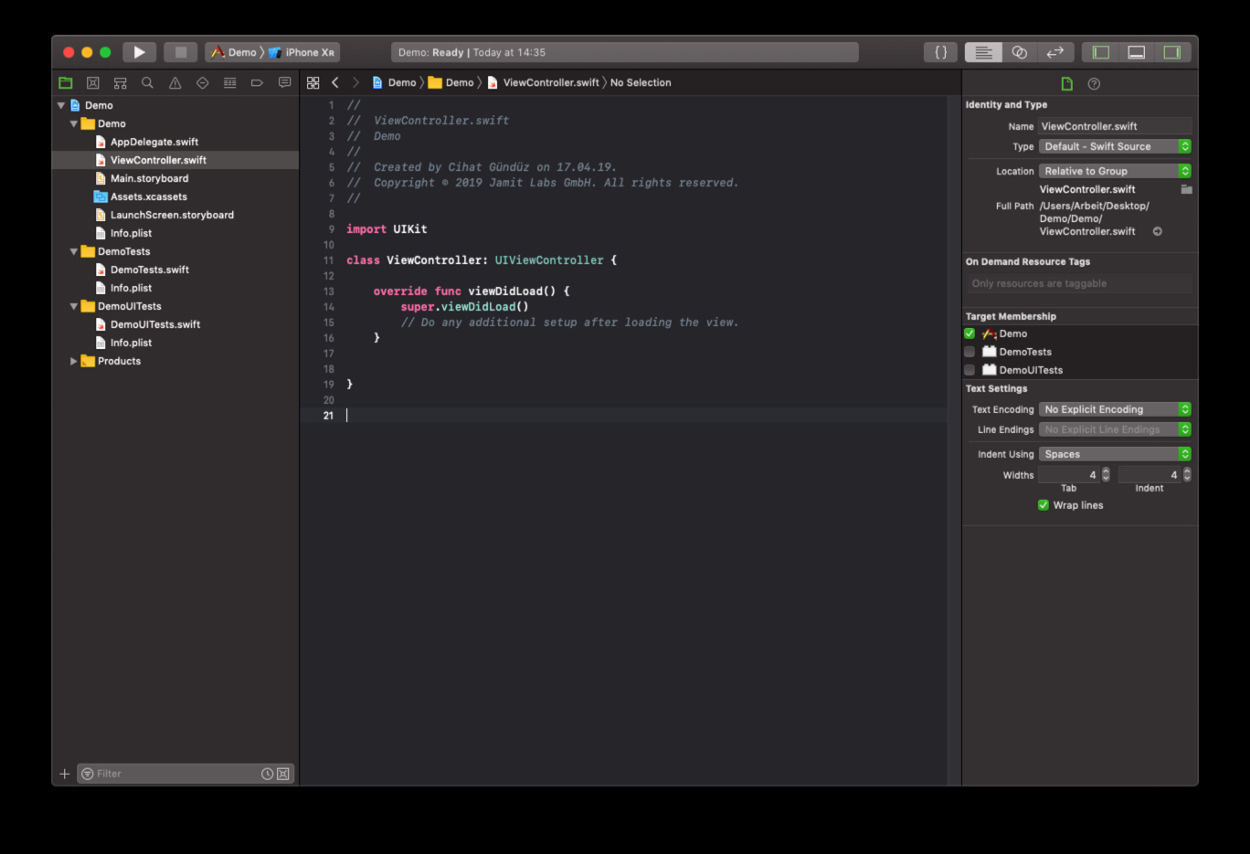The width and height of the screenshot is (1250, 854).
Task: Enable DemoTests target membership
Action: pyautogui.click(x=969, y=351)
